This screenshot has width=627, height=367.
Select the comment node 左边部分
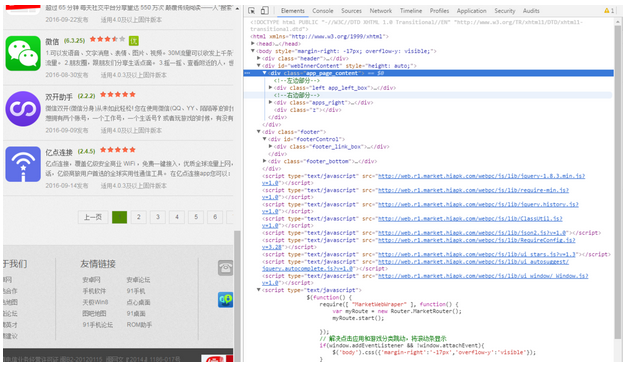[x=297, y=80]
